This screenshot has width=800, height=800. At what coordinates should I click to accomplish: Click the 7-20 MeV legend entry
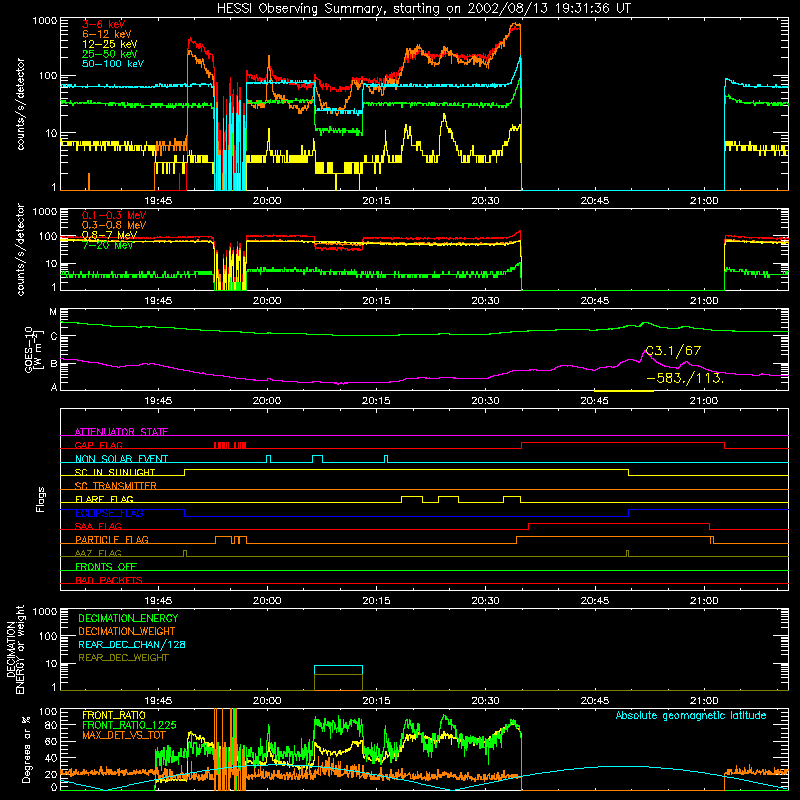[107, 245]
